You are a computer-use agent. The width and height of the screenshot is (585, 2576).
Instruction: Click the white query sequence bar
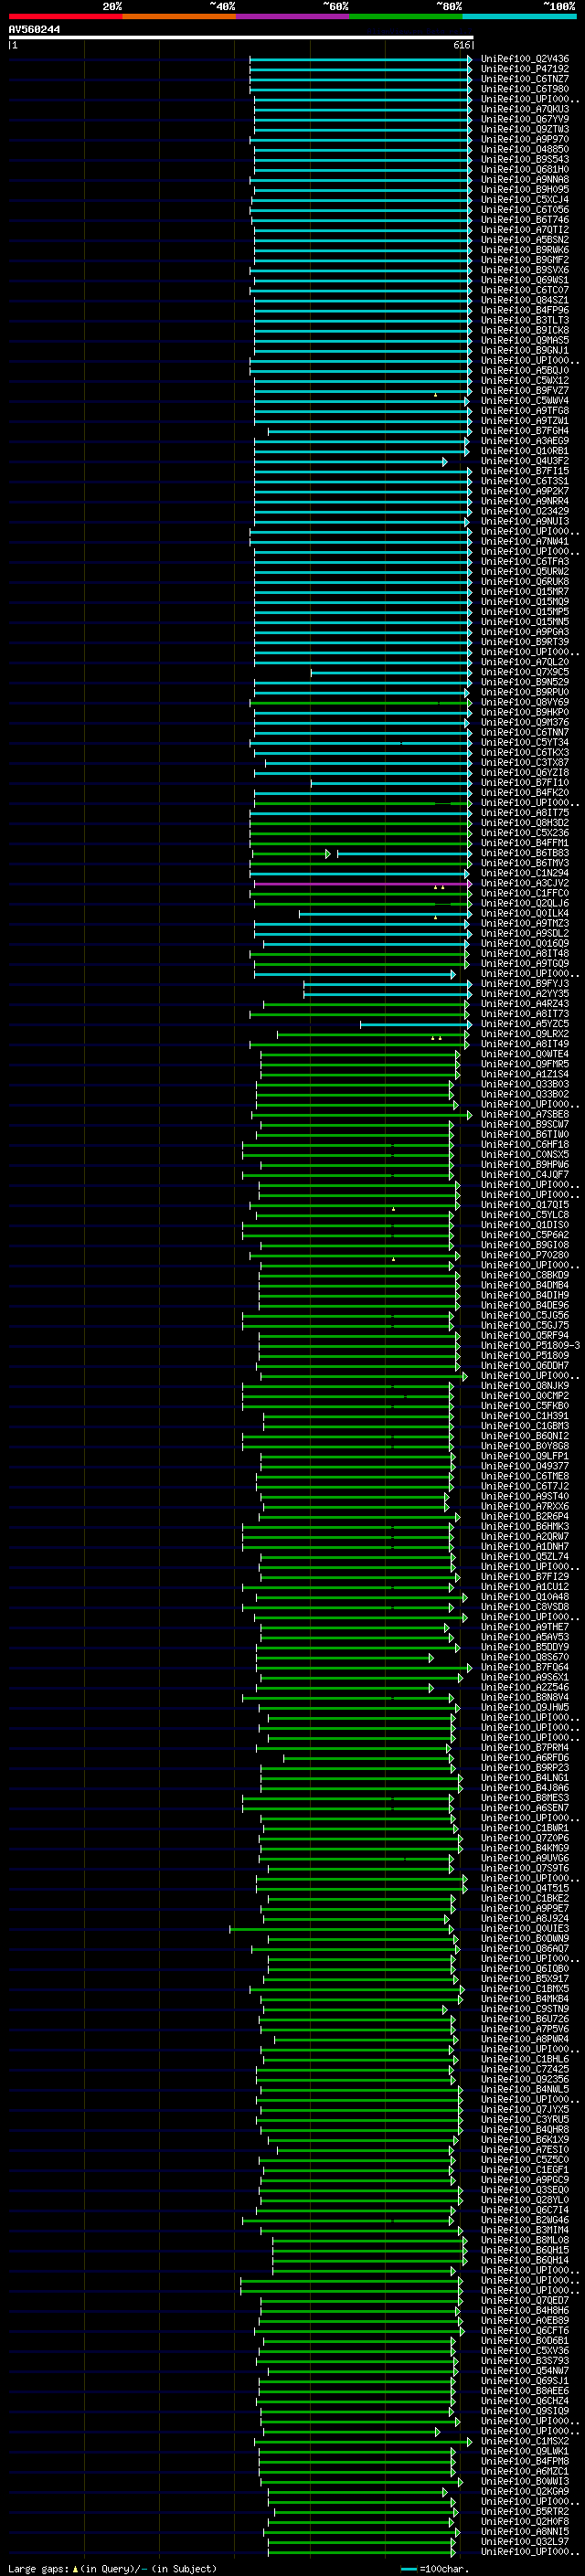241,38
